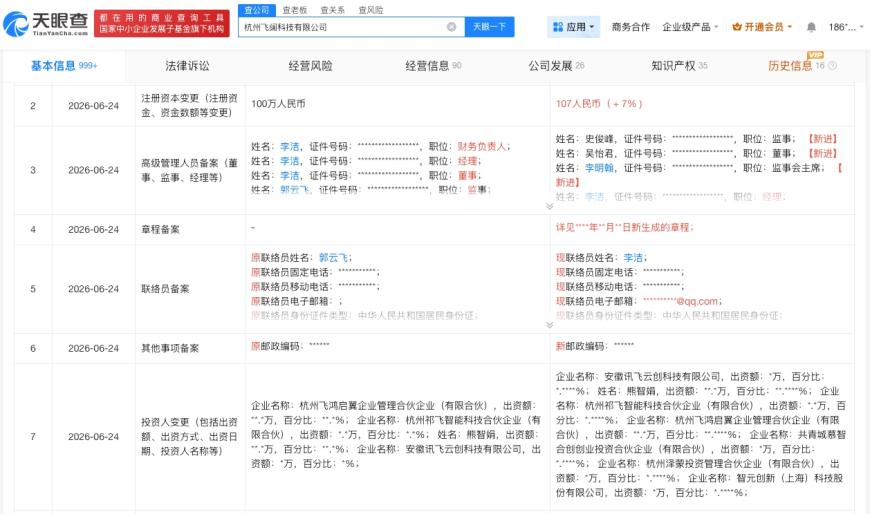Click the 应用 grid icon
This screenshot has width=870, height=514.
coord(558,27)
